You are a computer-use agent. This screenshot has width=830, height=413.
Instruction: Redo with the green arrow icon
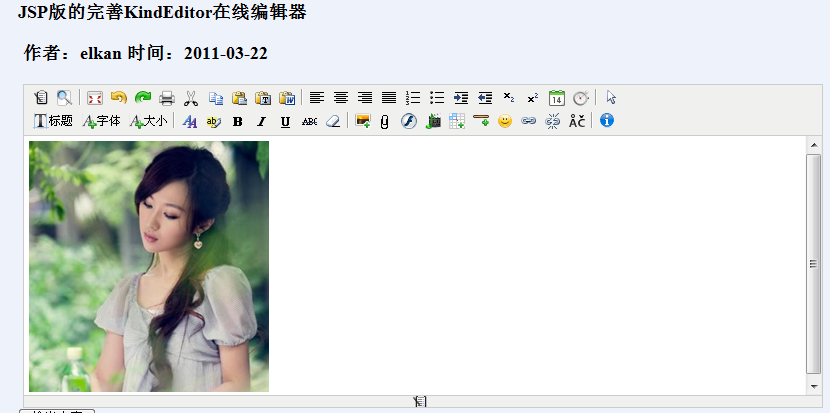[143, 98]
